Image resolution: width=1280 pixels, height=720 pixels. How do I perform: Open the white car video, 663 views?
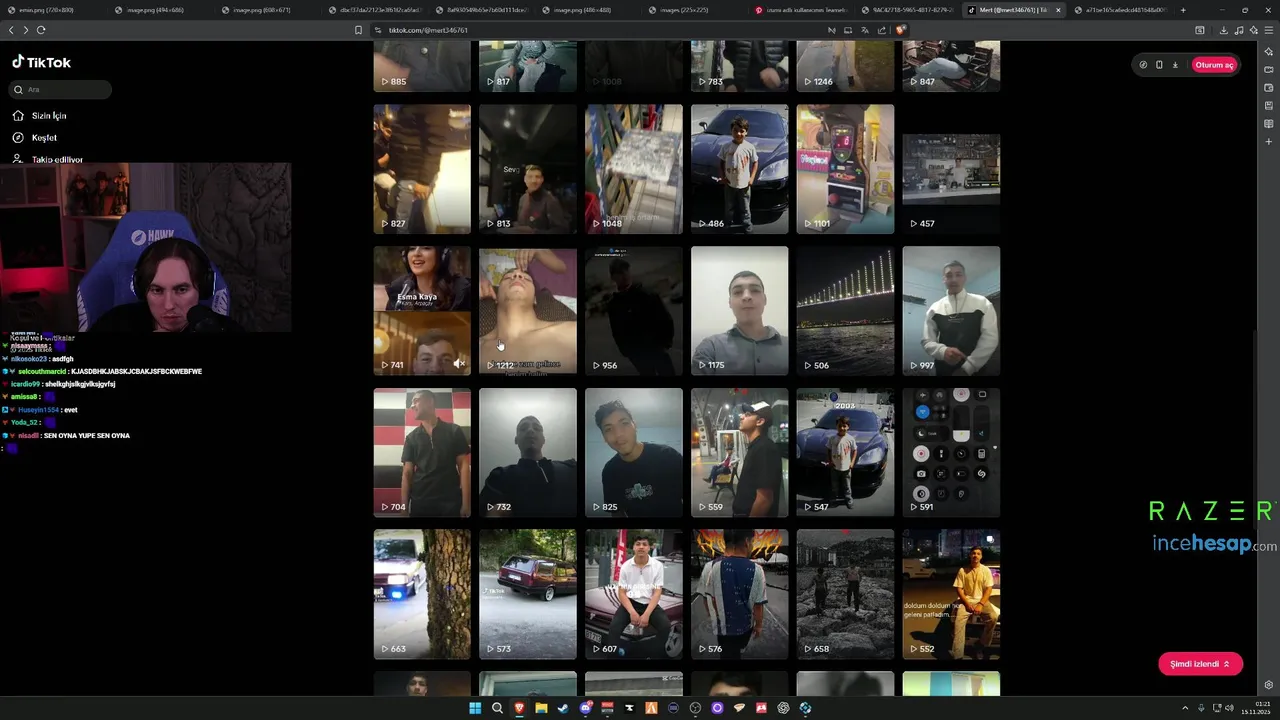tap(422, 594)
